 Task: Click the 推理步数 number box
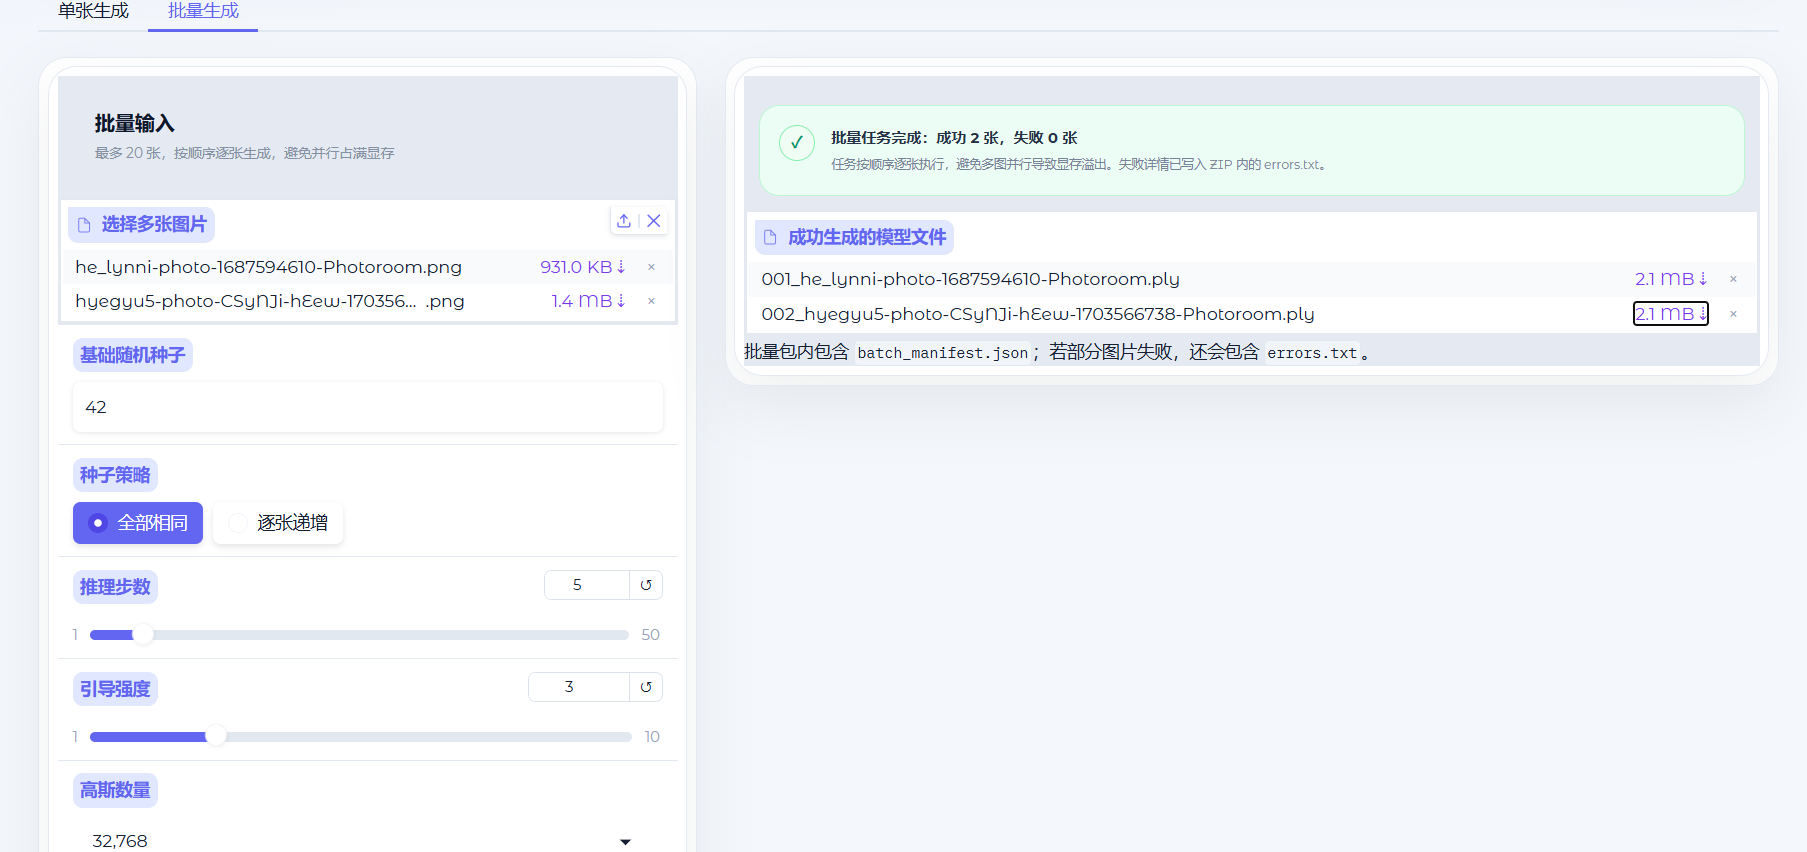coord(587,585)
